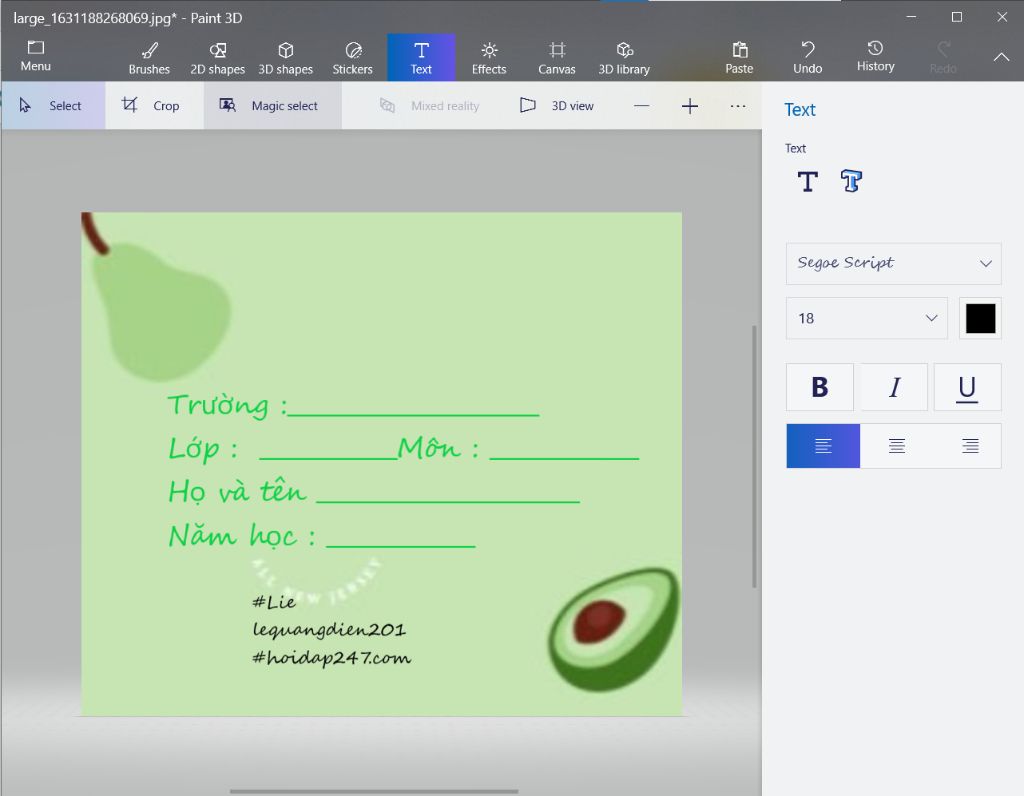
Task: Open the Segoe Script font dropdown
Action: [893, 264]
